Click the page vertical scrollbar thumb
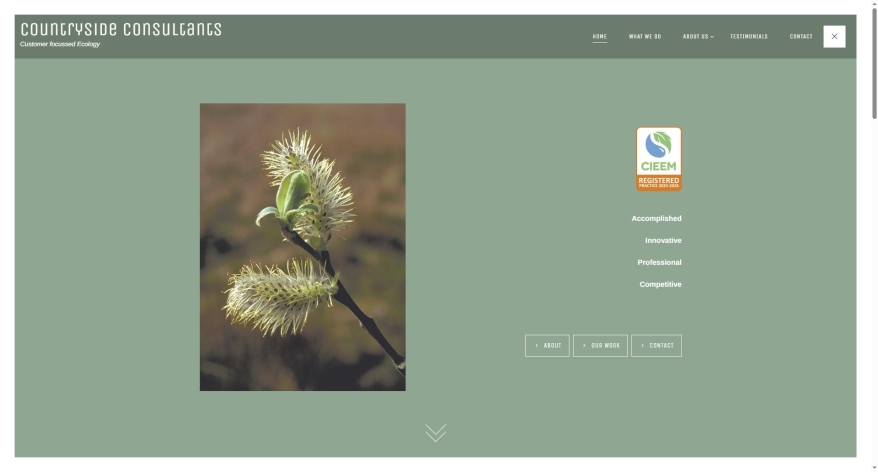The height and width of the screenshot is (472, 878). click(874, 62)
